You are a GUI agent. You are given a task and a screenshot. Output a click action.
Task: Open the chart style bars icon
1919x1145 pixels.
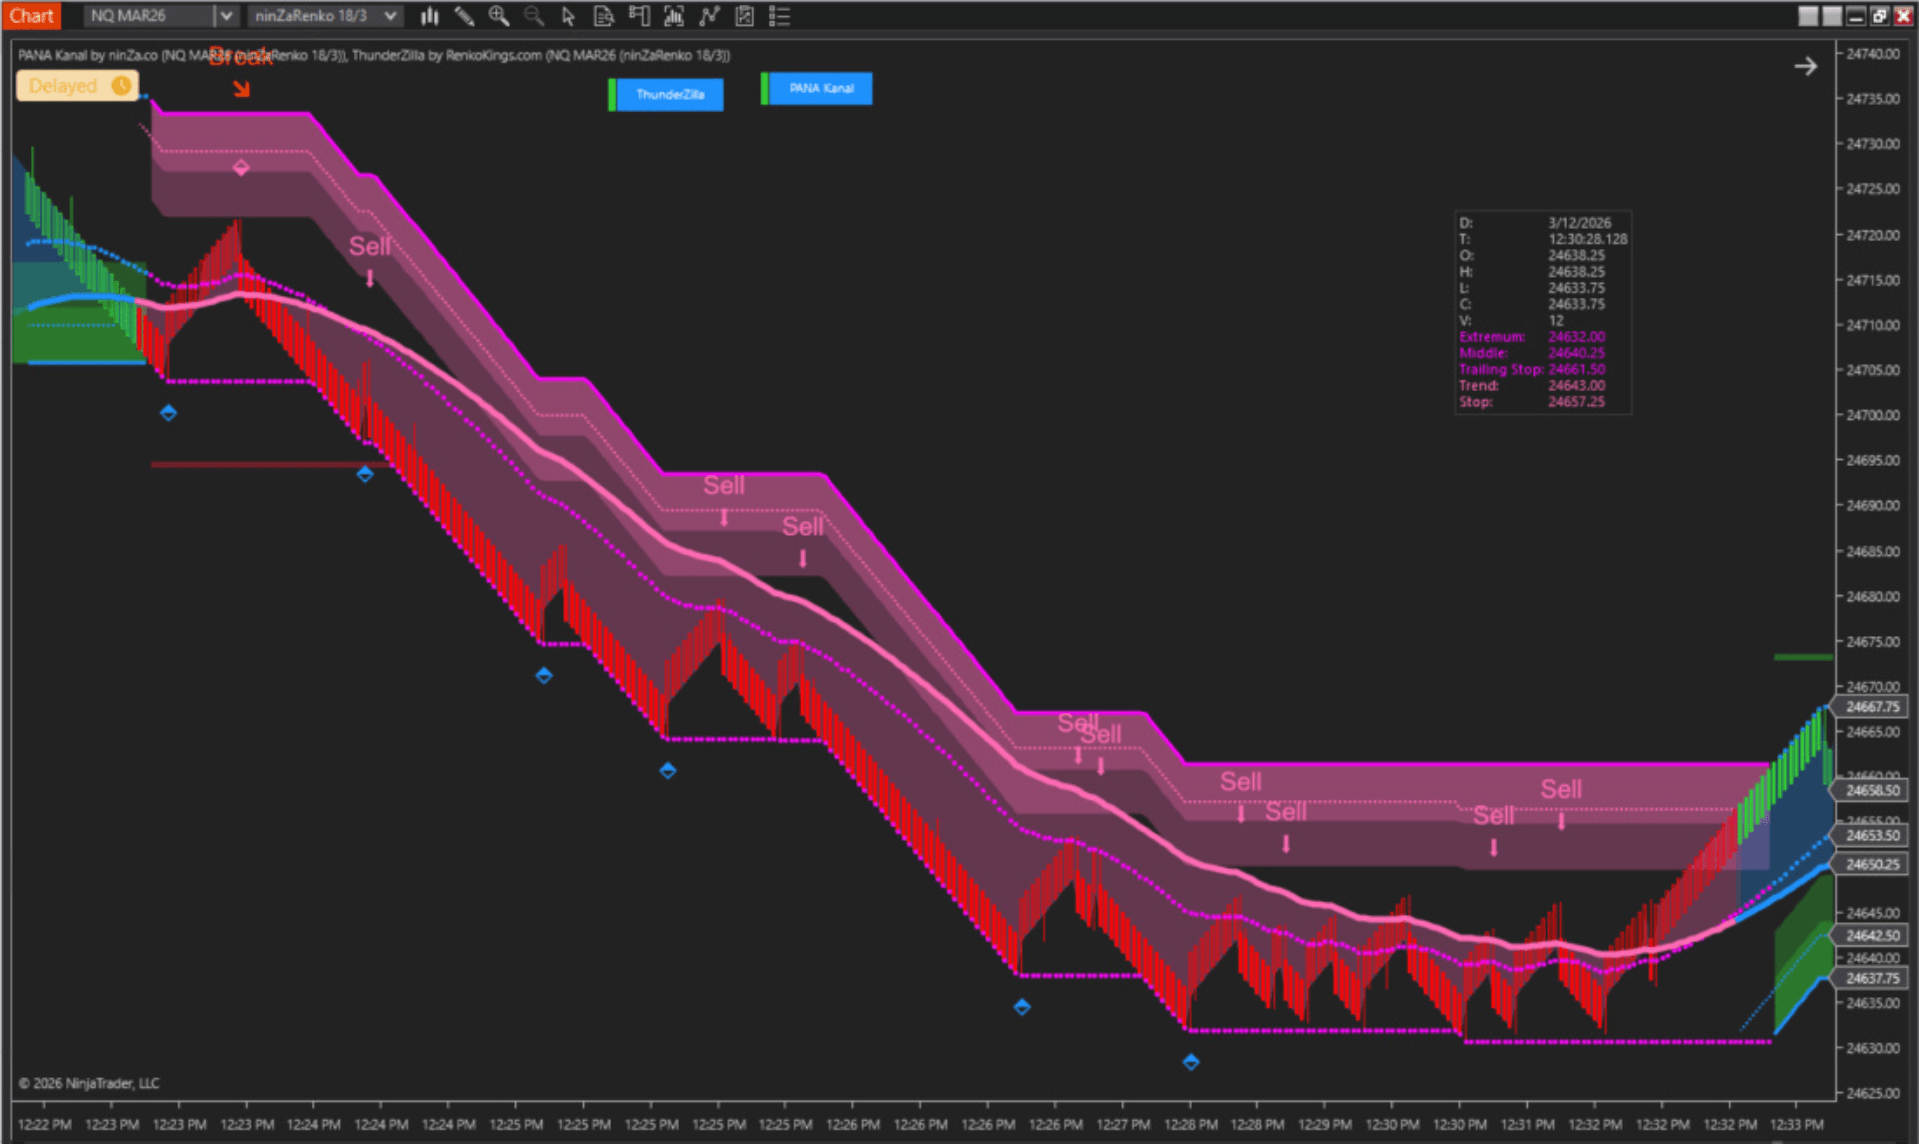[x=430, y=16]
